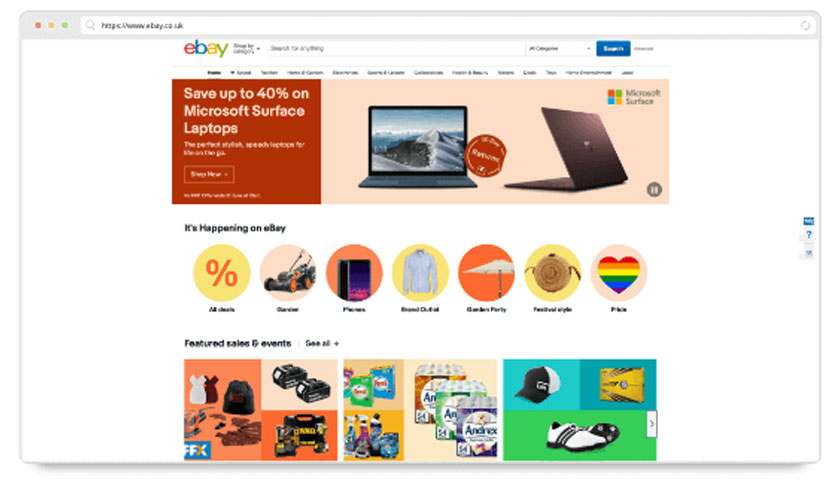This screenshot has height=484, width=840.
Task: Open the See all link
Action: coord(322,343)
